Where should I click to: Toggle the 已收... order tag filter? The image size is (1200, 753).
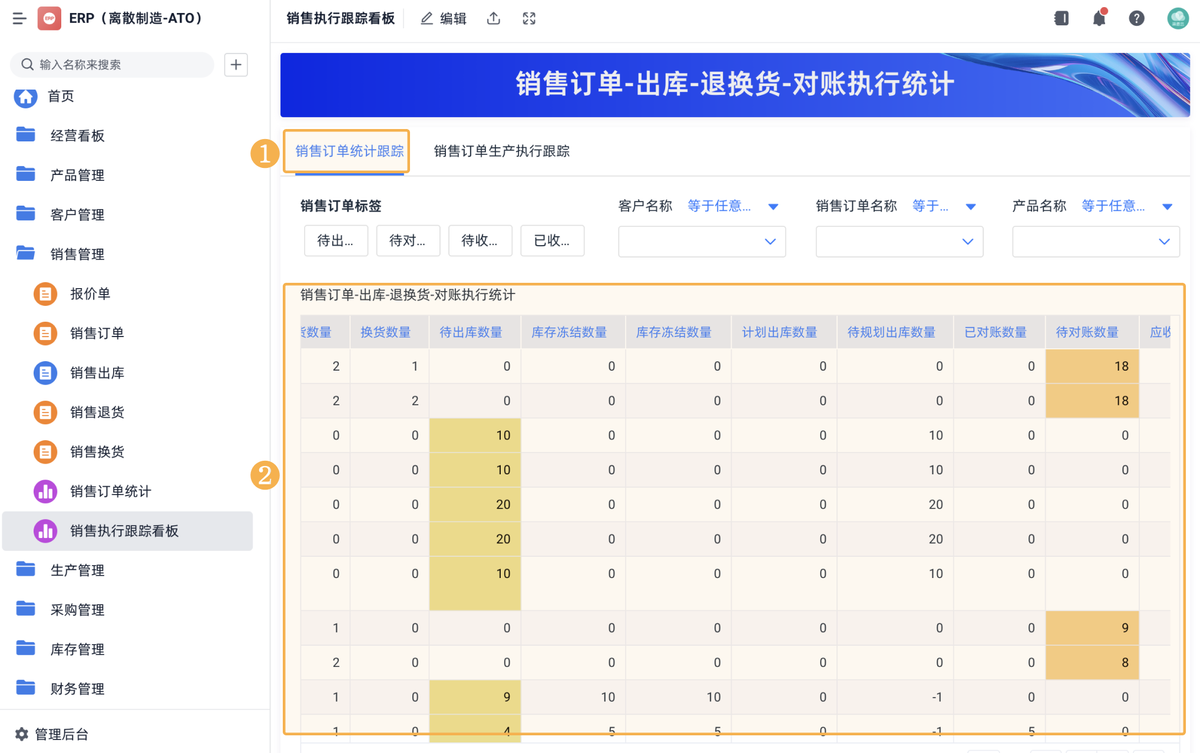point(552,240)
